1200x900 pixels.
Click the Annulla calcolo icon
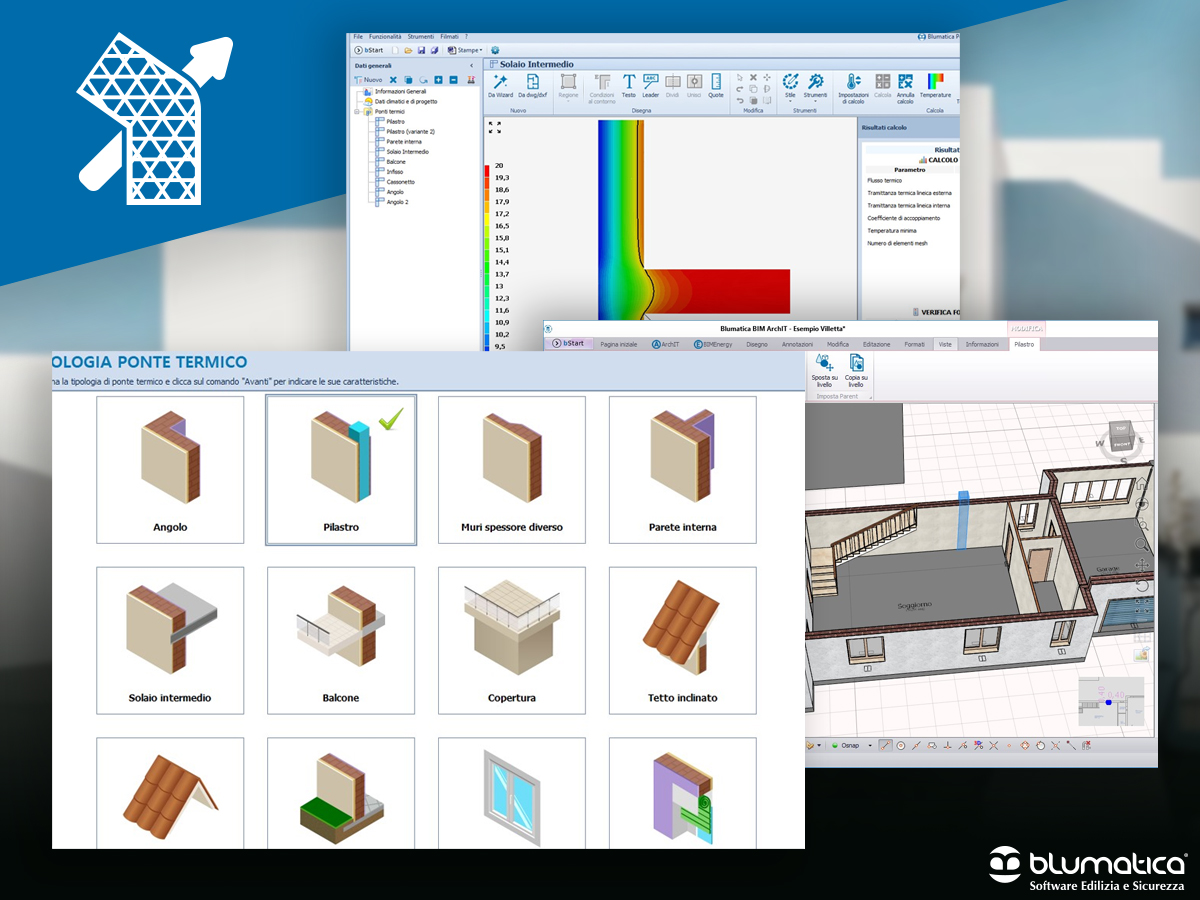coord(905,82)
